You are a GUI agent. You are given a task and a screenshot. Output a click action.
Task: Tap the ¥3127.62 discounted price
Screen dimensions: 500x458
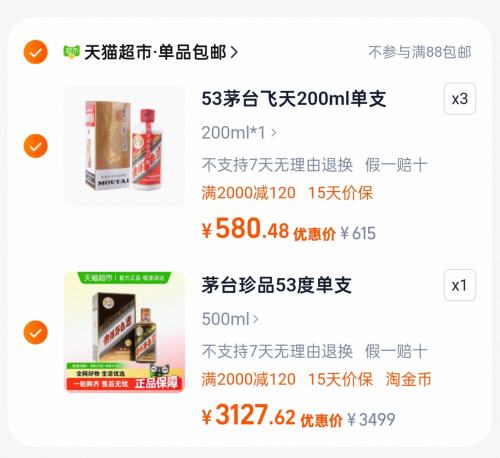248,415
